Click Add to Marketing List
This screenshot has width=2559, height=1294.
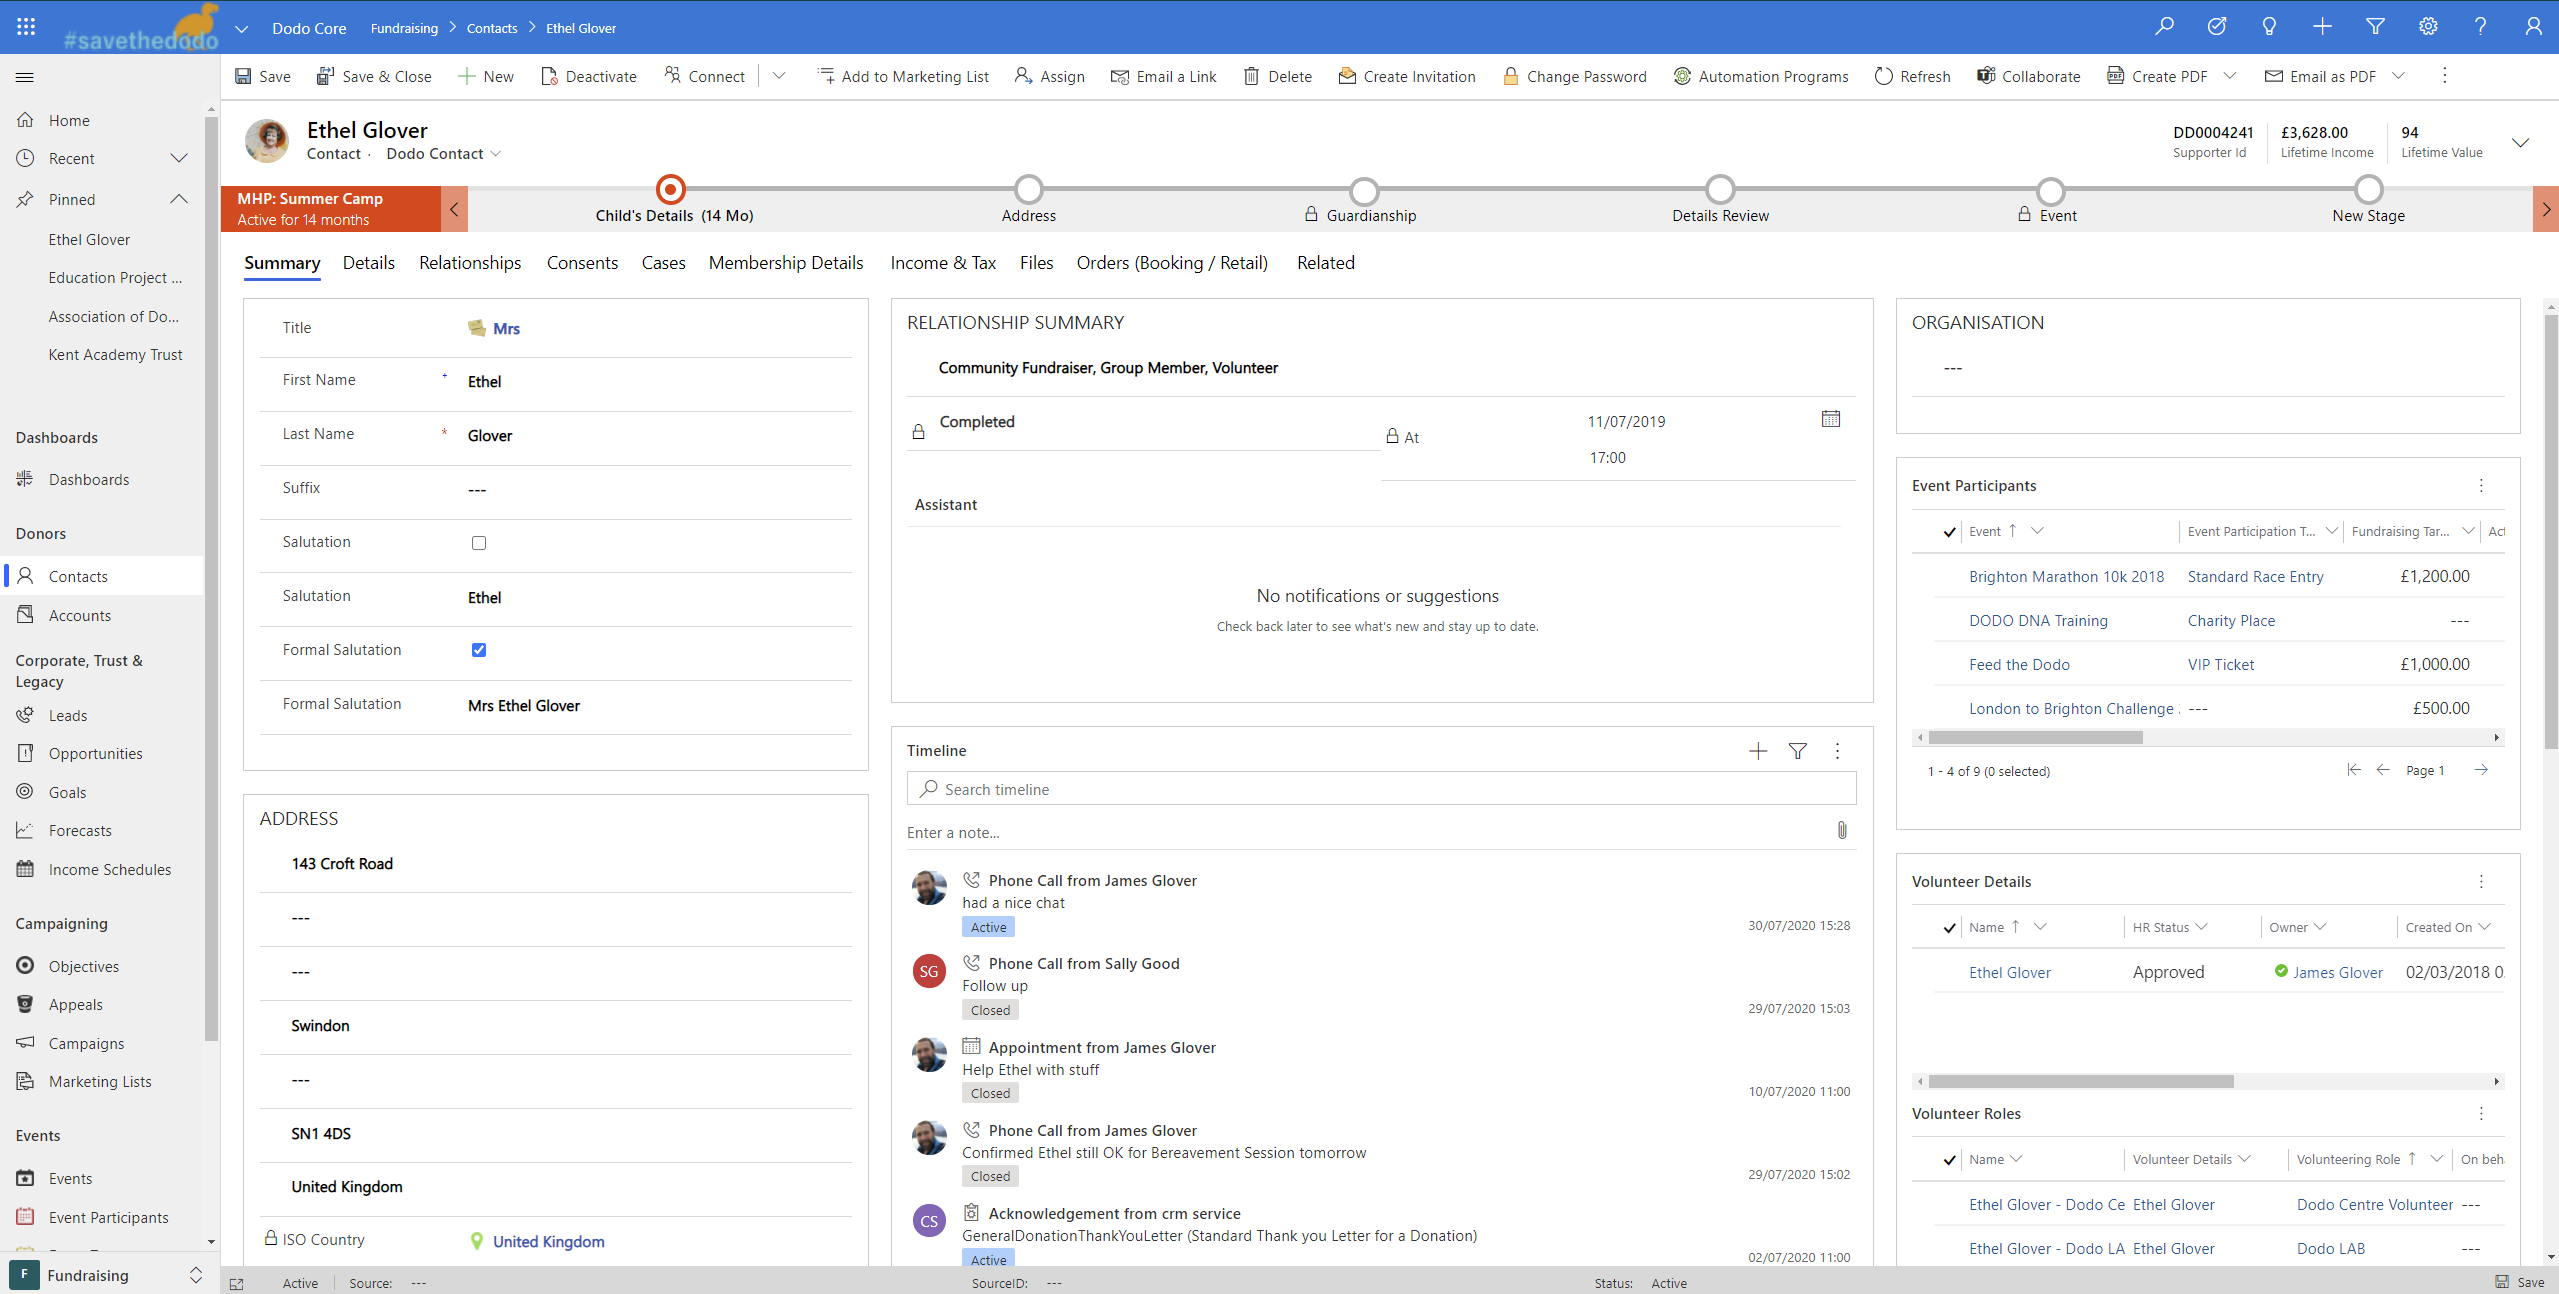[903, 76]
